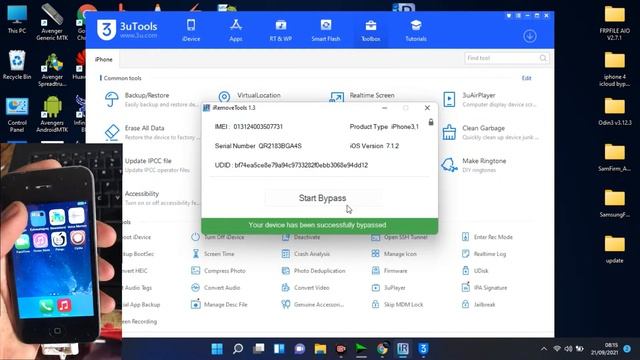Open the Clean Garbage tool
Viewport: 640px width, 360px height.
tap(490, 132)
